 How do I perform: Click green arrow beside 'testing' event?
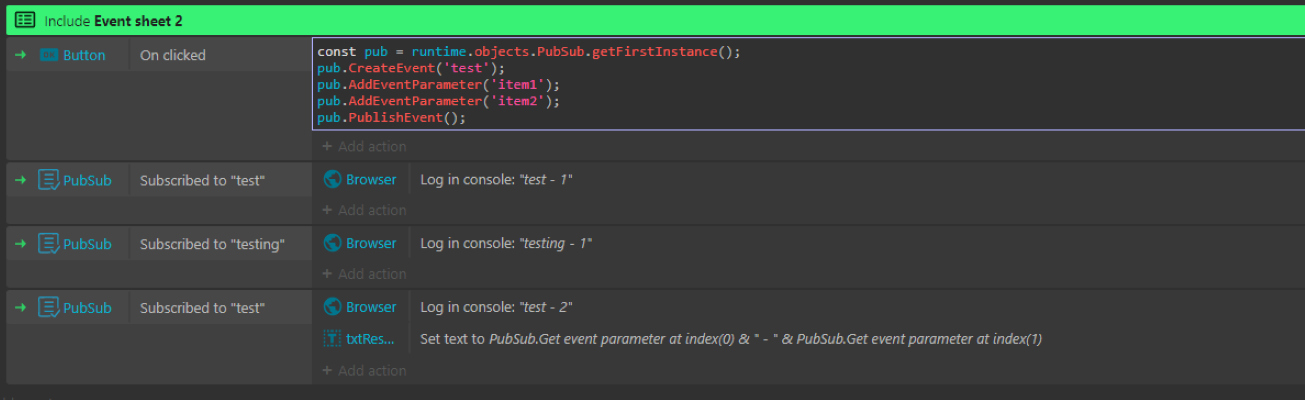pyautogui.click(x=20, y=244)
